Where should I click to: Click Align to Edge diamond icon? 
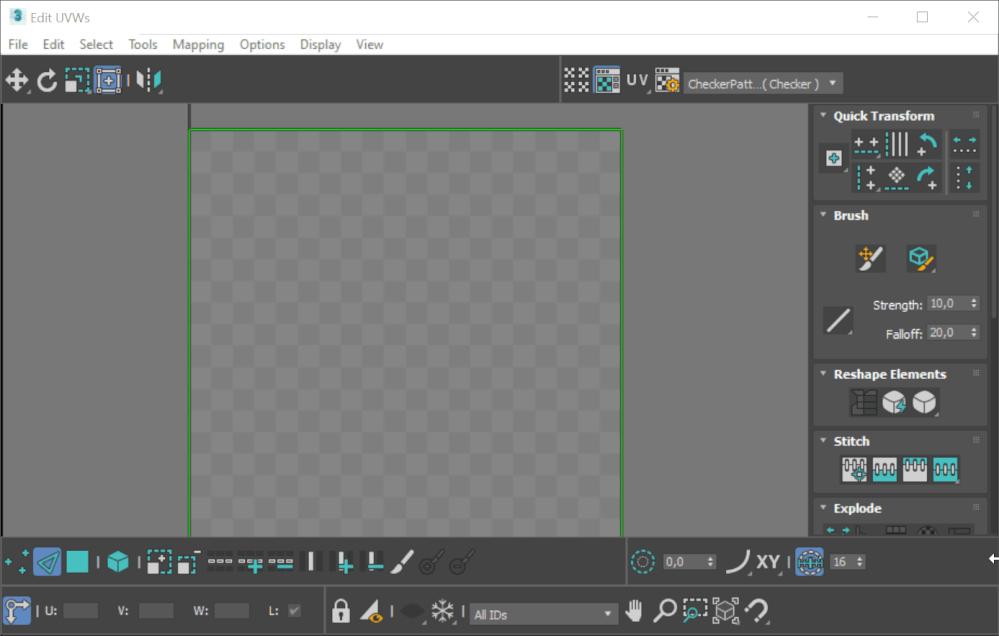[x=896, y=177]
